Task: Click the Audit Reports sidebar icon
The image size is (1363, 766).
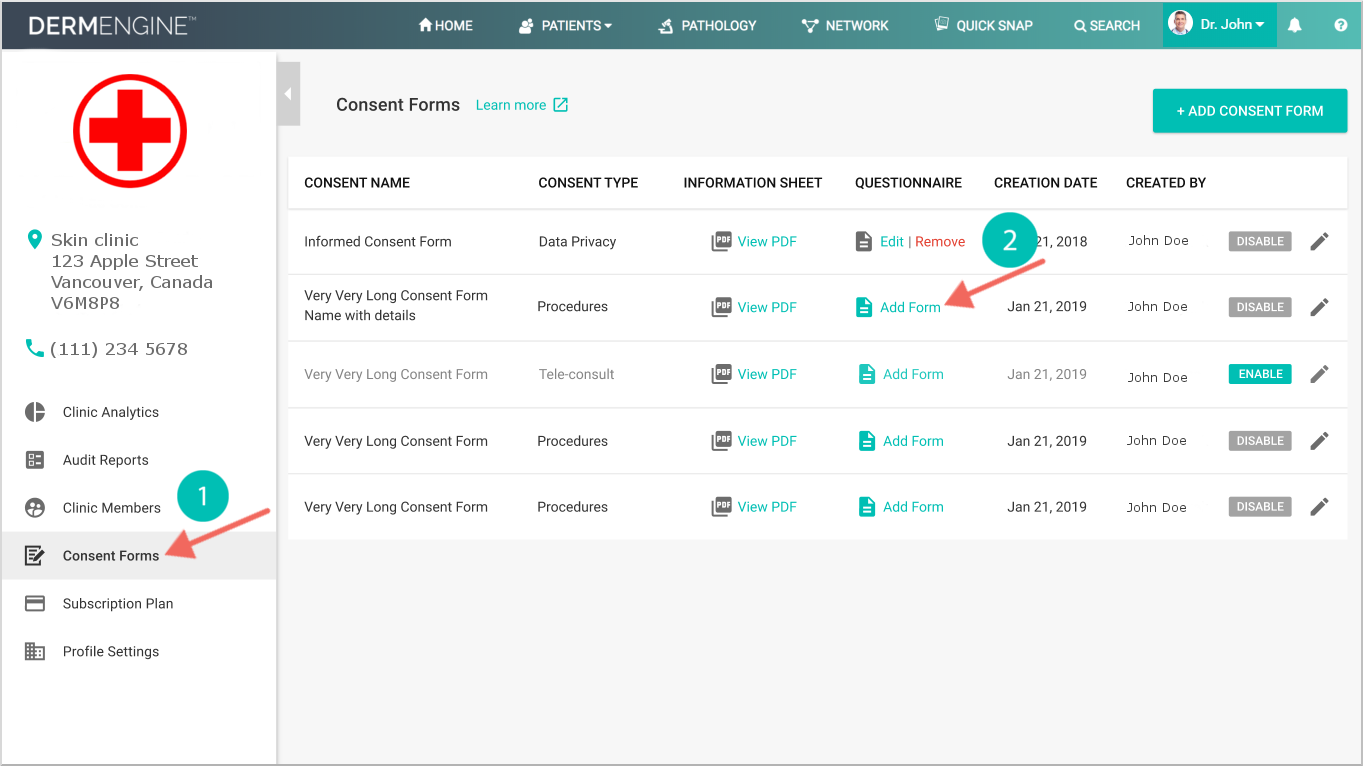Action: click(35, 460)
